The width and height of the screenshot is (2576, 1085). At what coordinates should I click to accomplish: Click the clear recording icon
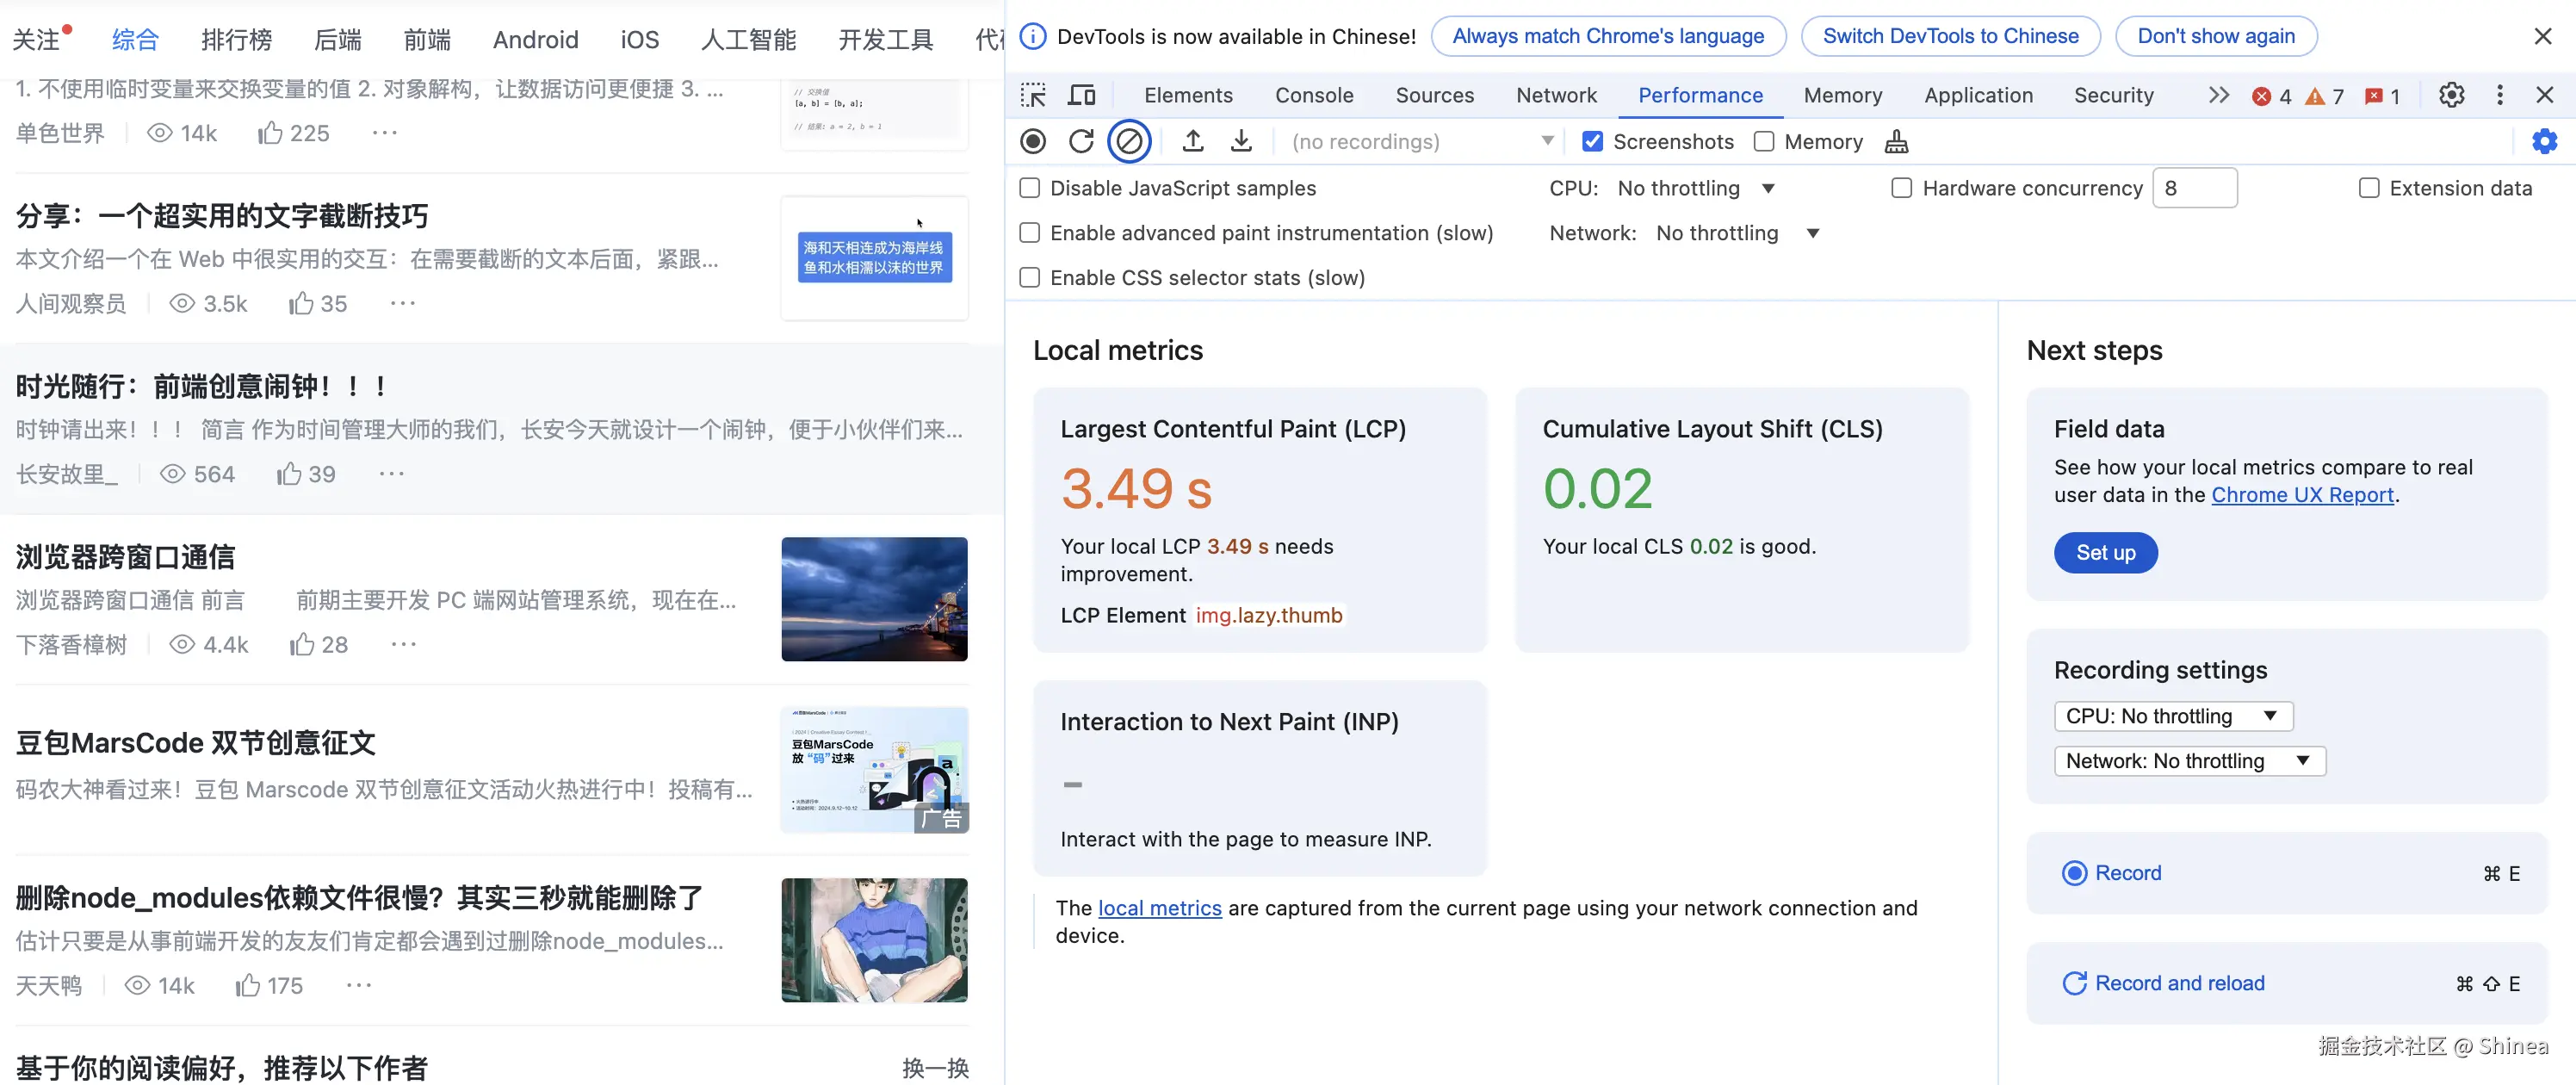point(1129,141)
